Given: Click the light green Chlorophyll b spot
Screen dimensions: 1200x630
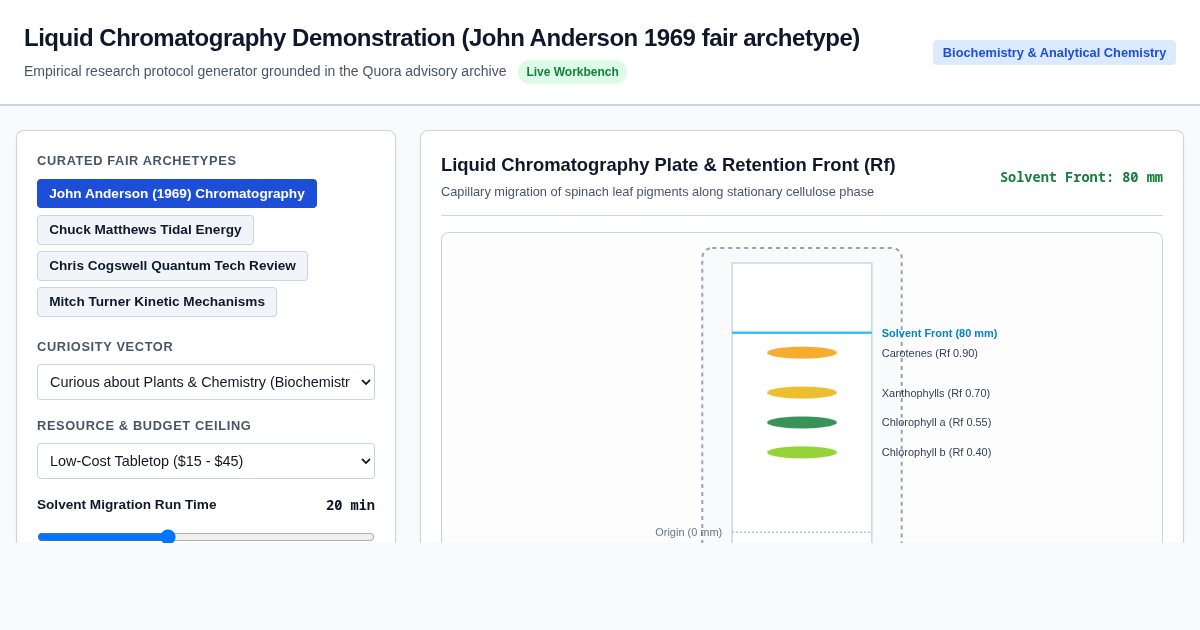Looking at the screenshot, I should [x=802, y=453].
